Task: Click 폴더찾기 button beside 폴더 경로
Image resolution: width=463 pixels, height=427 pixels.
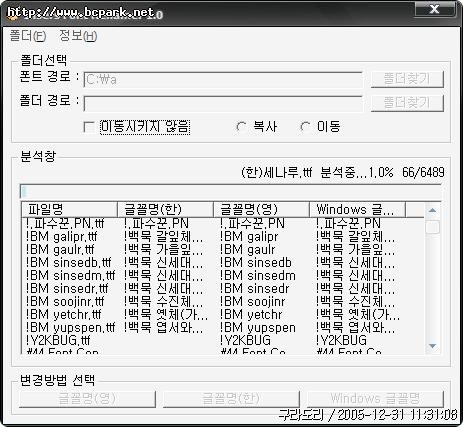Action: coord(407,103)
